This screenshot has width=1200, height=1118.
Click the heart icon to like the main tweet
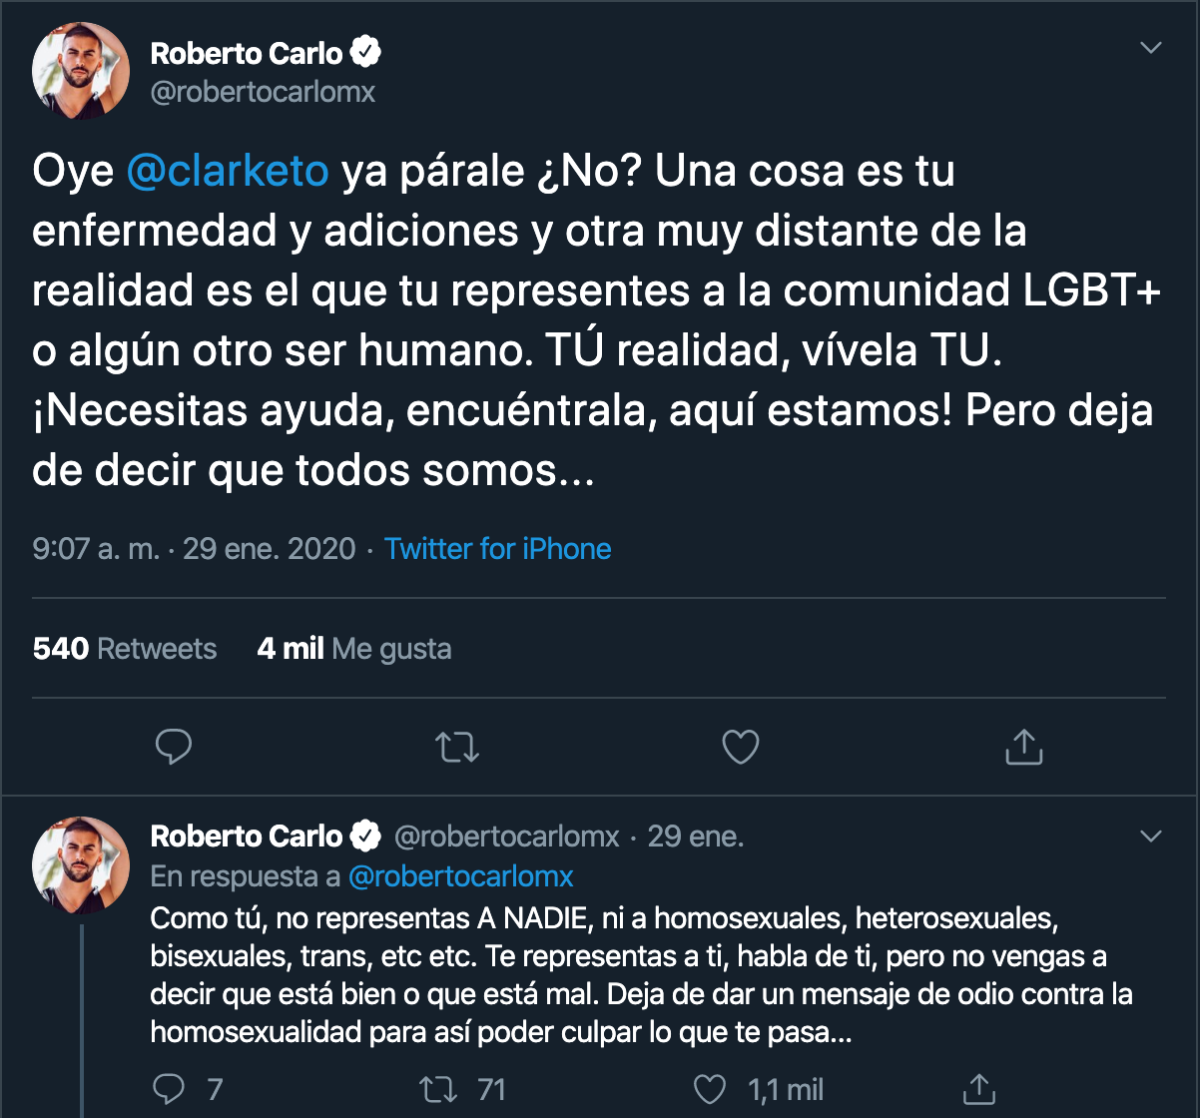pyautogui.click(x=740, y=746)
